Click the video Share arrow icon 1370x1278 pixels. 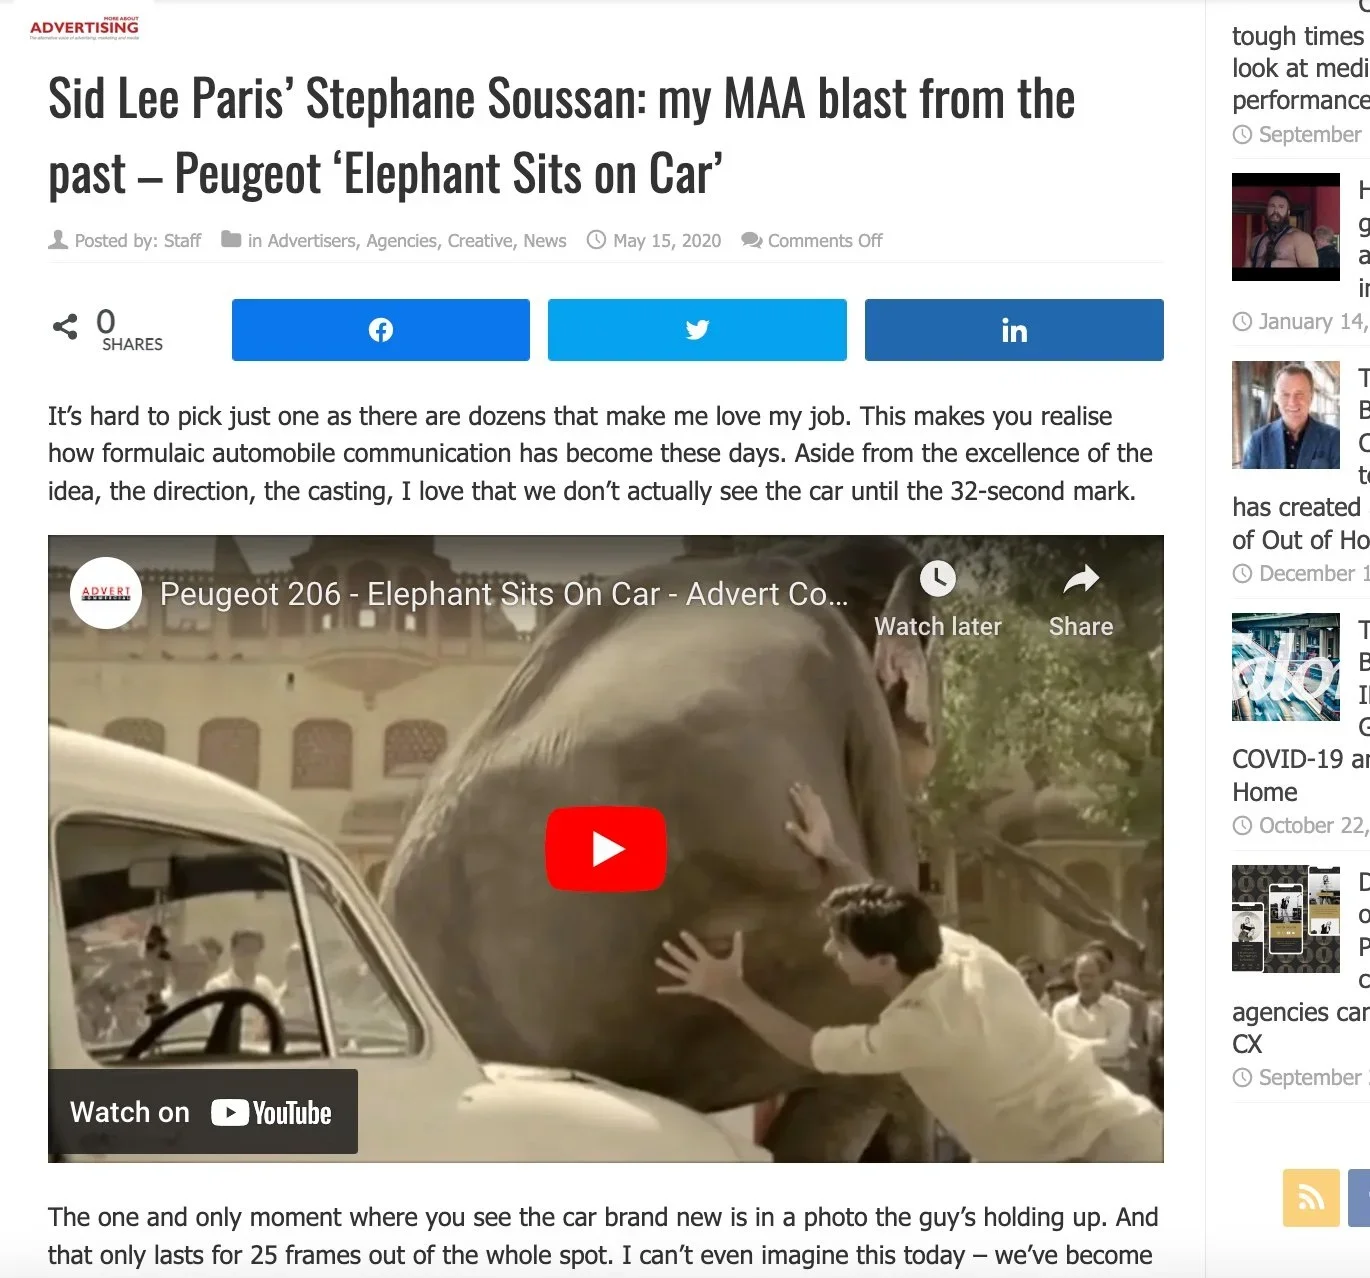1081,578
